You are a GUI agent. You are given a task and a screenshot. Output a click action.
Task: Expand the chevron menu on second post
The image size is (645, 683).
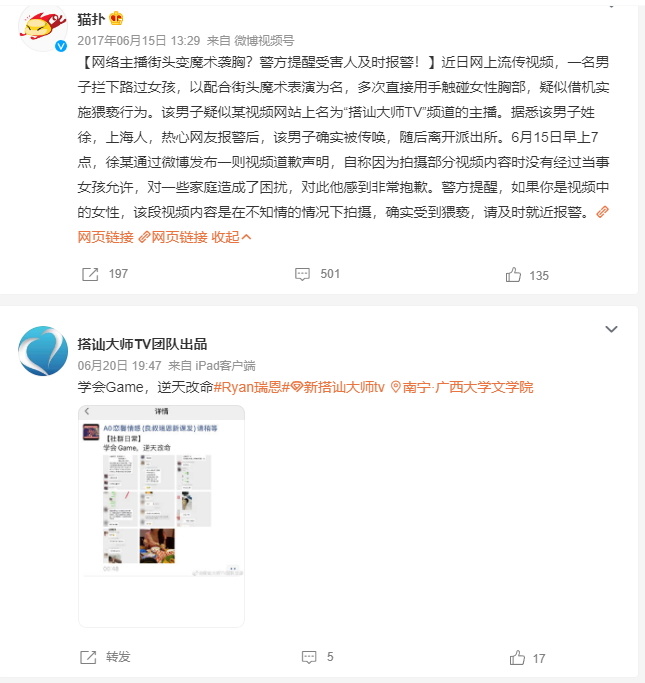pyautogui.click(x=611, y=329)
